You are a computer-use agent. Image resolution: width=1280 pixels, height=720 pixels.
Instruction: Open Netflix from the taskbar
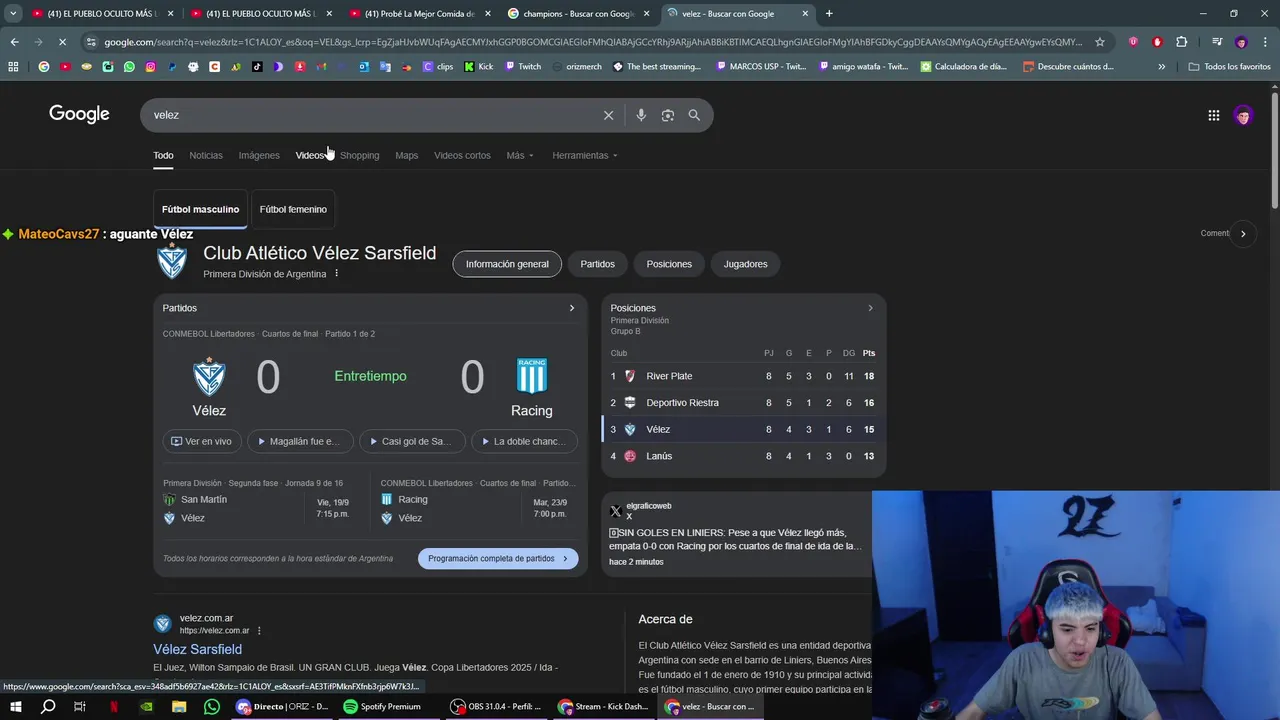click(114, 706)
